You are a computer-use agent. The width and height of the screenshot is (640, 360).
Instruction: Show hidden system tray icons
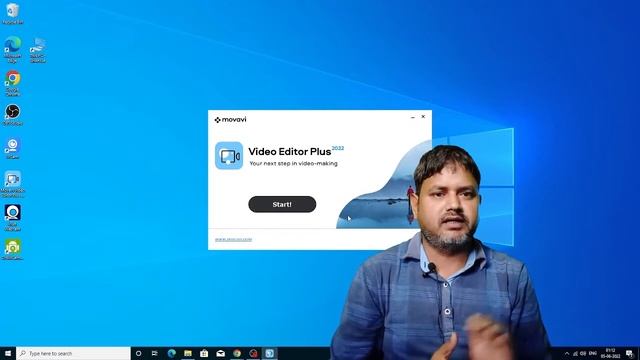point(567,353)
